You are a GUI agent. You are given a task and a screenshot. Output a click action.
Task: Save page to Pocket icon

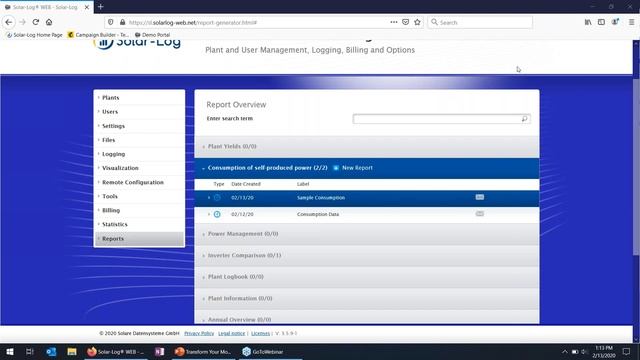(405, 22)
